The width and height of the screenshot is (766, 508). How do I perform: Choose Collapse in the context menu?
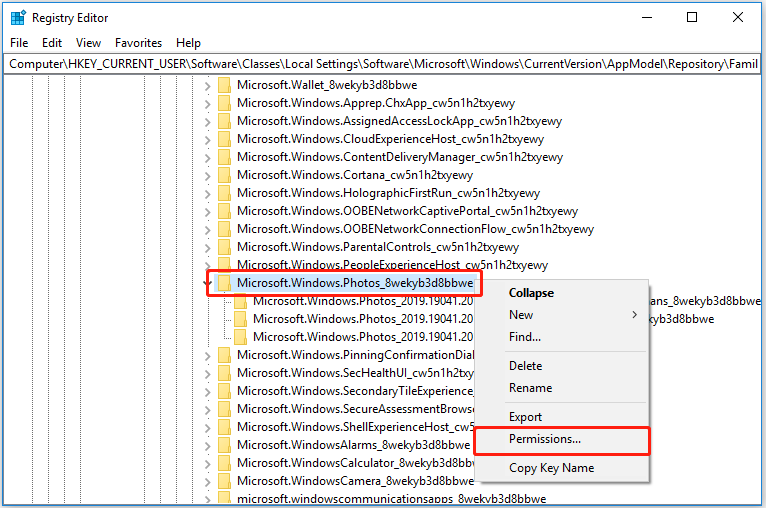click(562, 293)
